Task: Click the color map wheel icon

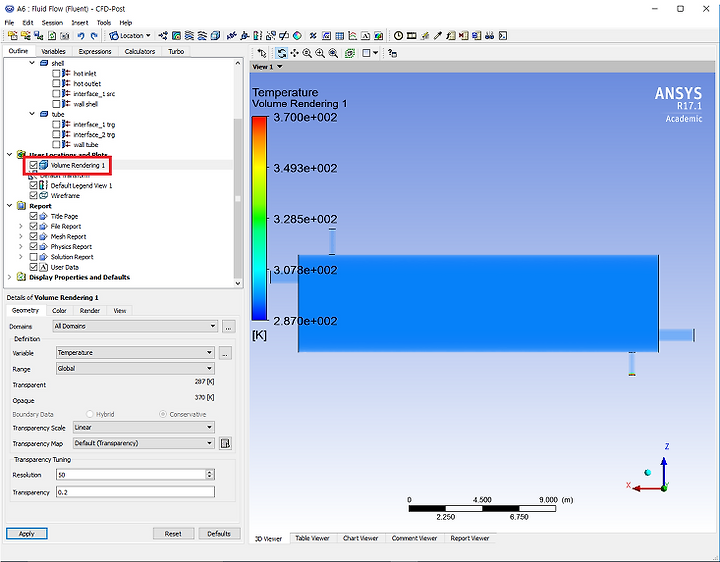Action: click(x=297, y=35)
